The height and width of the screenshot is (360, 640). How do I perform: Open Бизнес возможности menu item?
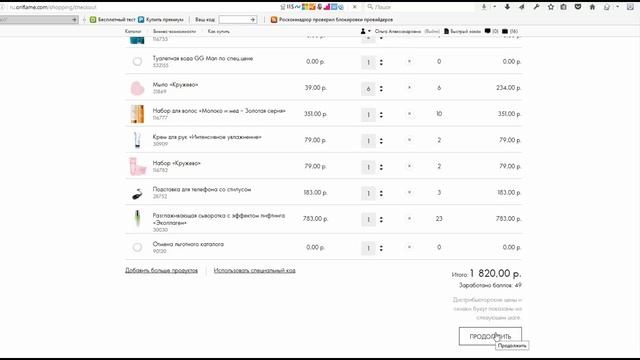coord(174,31)
